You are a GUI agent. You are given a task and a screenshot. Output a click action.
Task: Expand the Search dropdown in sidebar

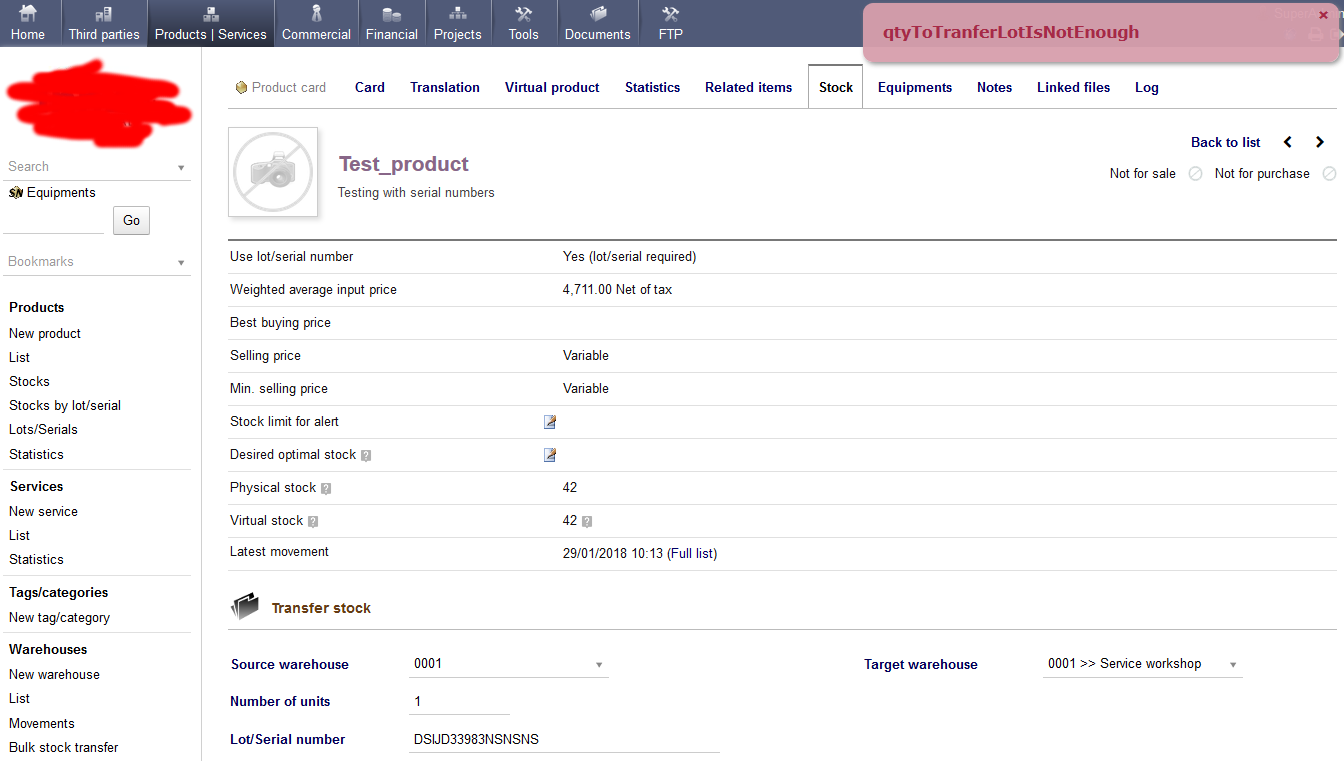pos(181,168)
